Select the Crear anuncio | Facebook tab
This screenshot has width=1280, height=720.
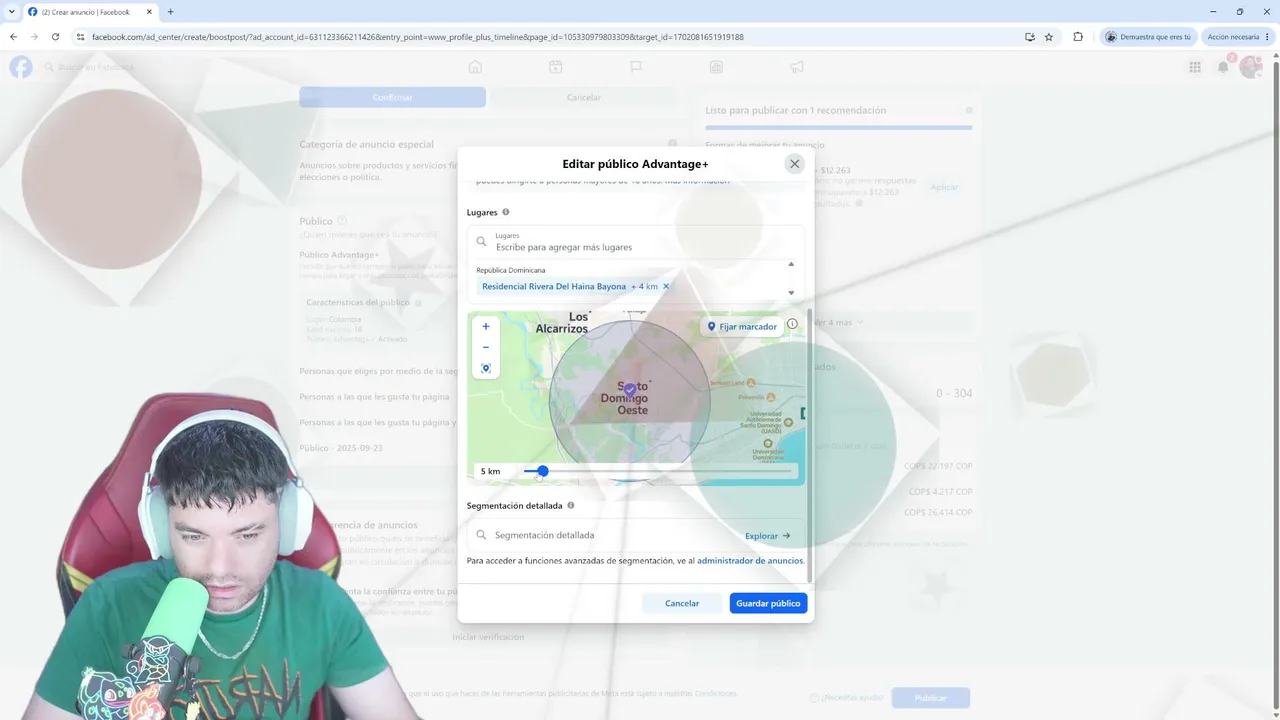(90, 12)
